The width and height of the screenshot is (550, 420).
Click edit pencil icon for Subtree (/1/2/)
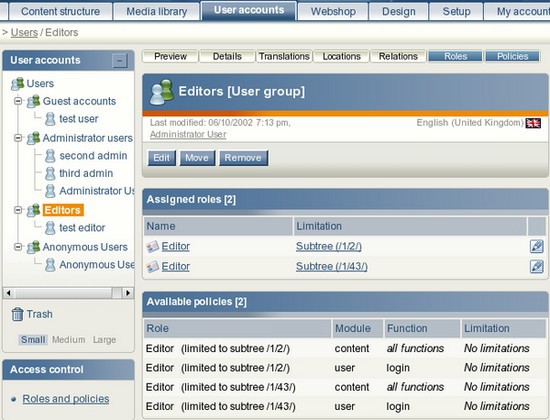[537, 246]
